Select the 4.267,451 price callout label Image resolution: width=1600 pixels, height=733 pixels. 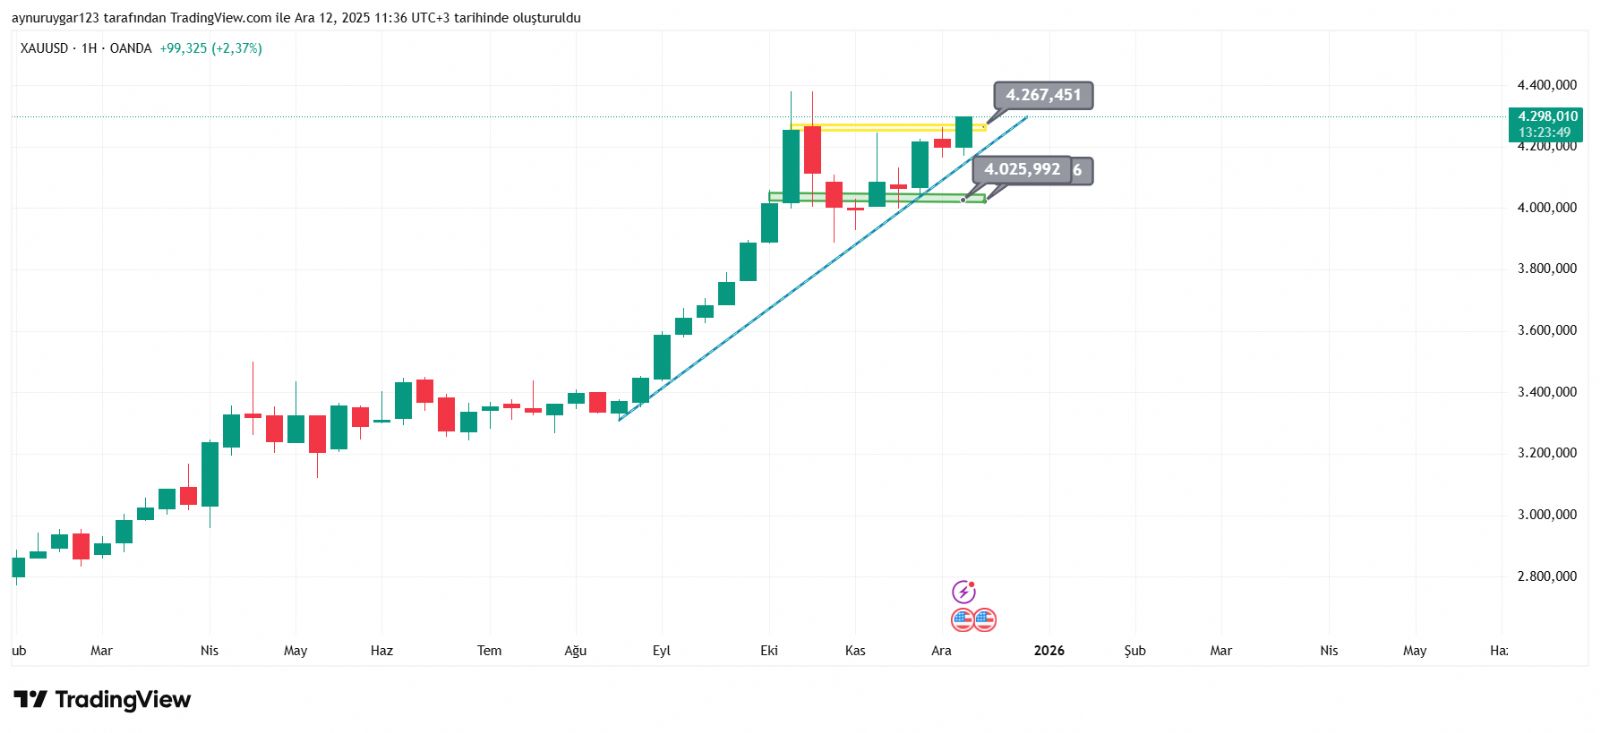pos(1043,95)
